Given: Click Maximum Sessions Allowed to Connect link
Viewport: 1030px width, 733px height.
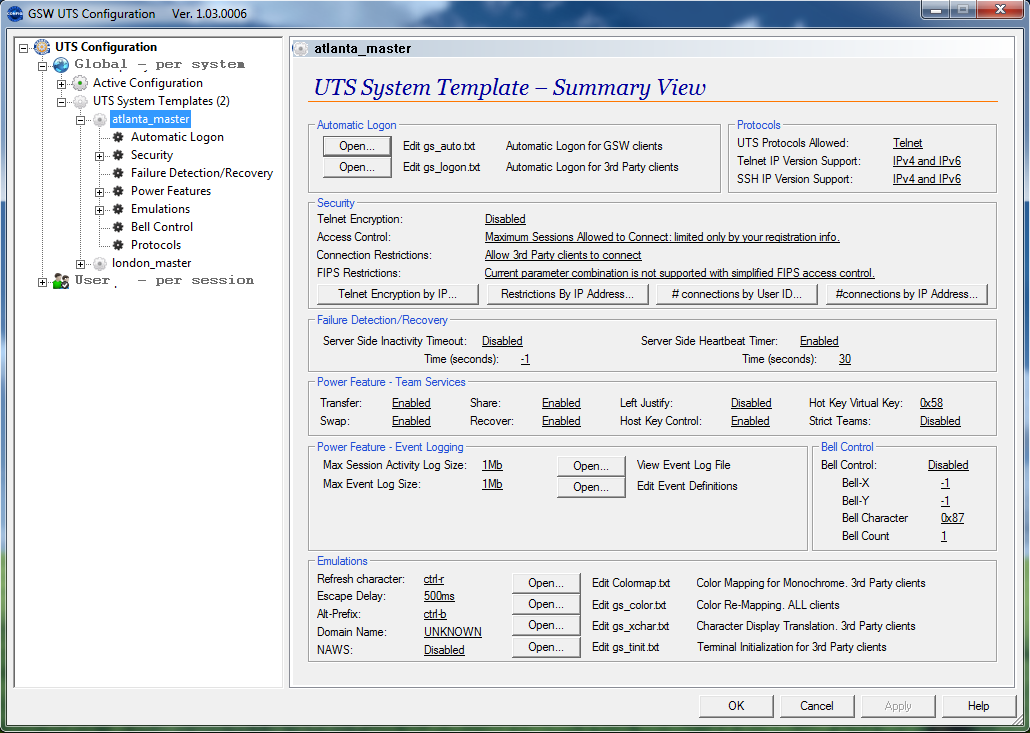Looking at the screenshot, I should pyautogui.click(x=661, y=236).
